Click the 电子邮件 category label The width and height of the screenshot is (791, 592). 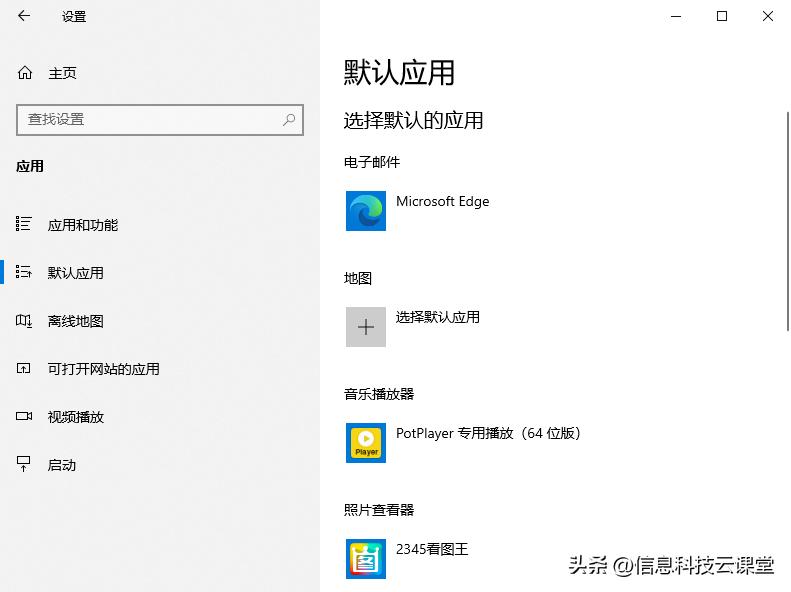click(x=372, y=162)
